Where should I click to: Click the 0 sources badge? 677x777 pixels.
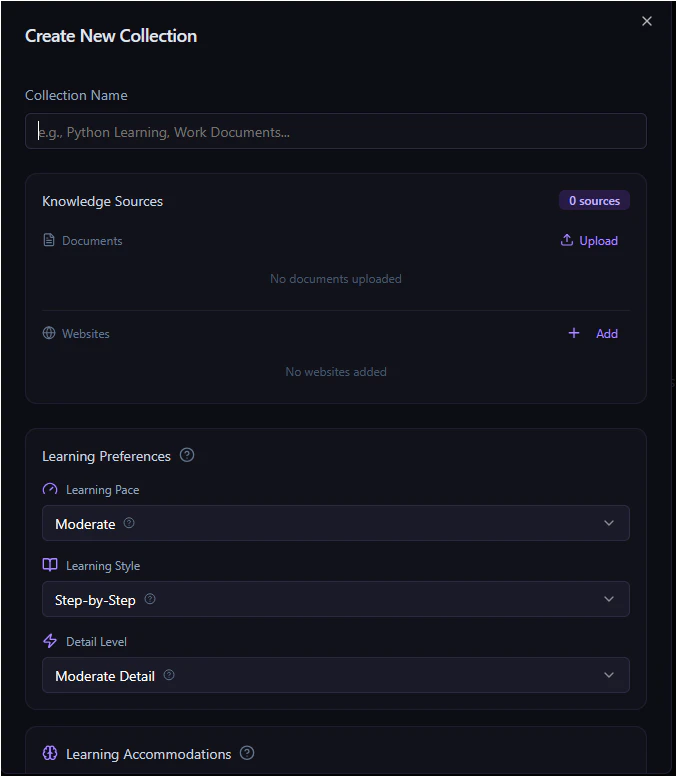pyautogui.click(x=594, y=201)
